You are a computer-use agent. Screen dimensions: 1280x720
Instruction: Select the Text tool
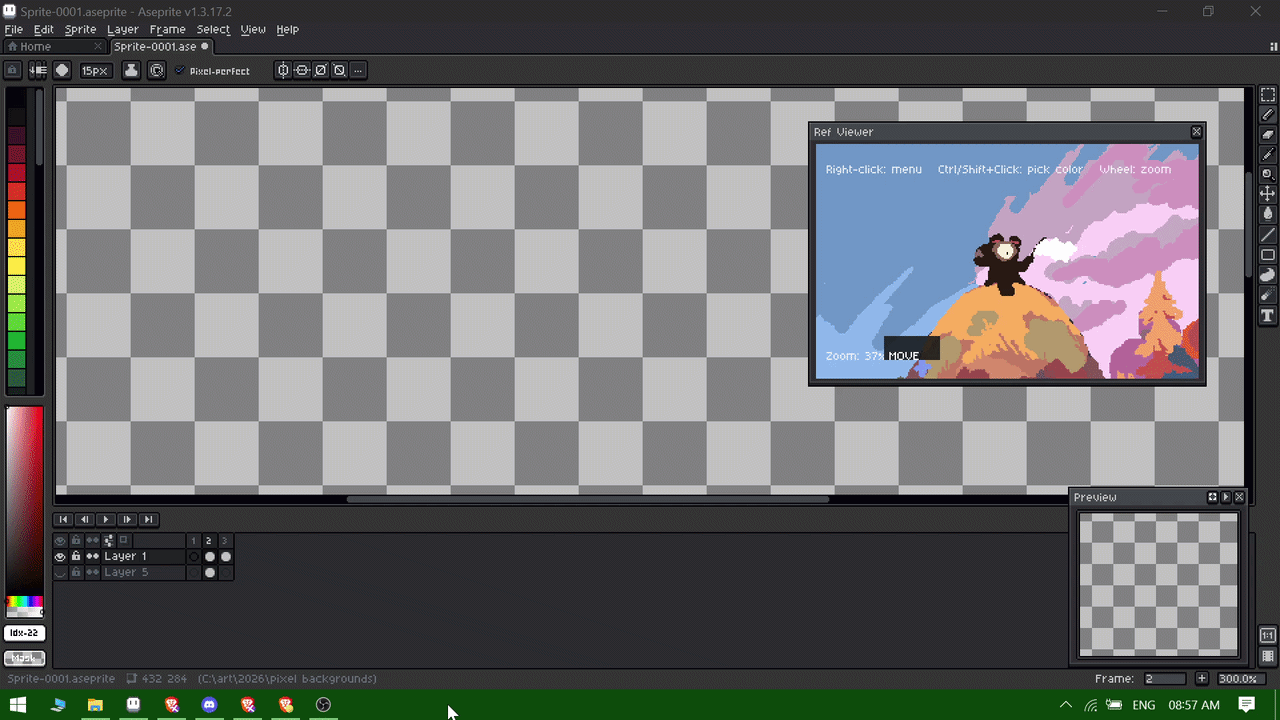tap(1267, 316)
